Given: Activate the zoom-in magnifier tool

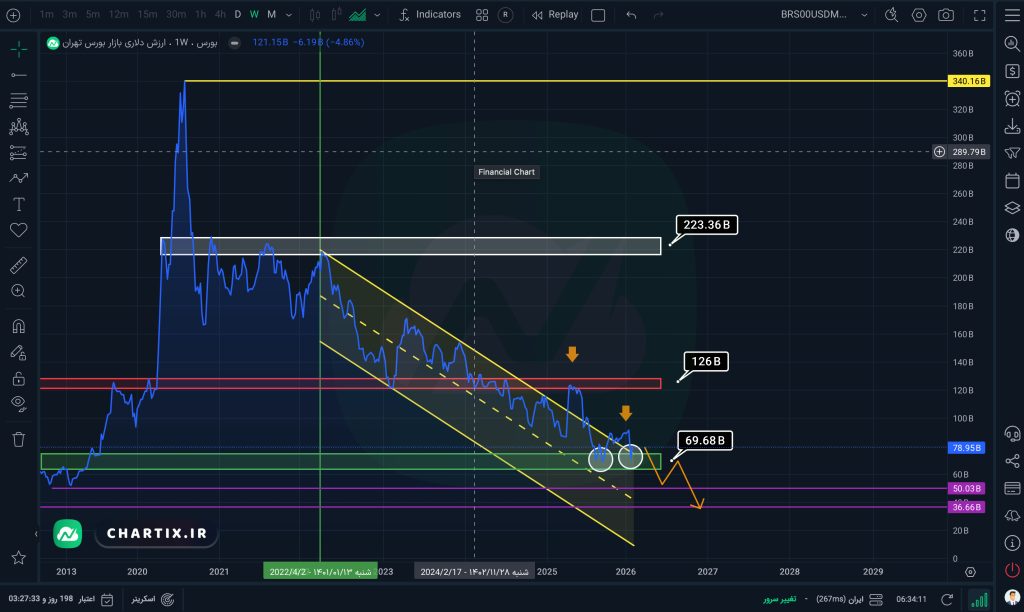Looking at the screenshot, I should (18, 291).
